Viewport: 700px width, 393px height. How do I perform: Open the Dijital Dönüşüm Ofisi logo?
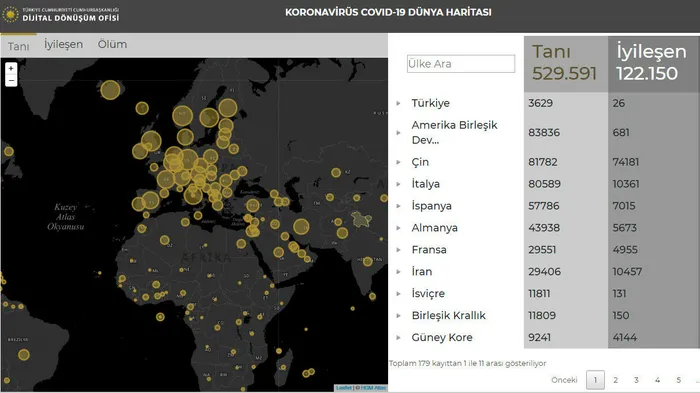(x=61, y=14)
